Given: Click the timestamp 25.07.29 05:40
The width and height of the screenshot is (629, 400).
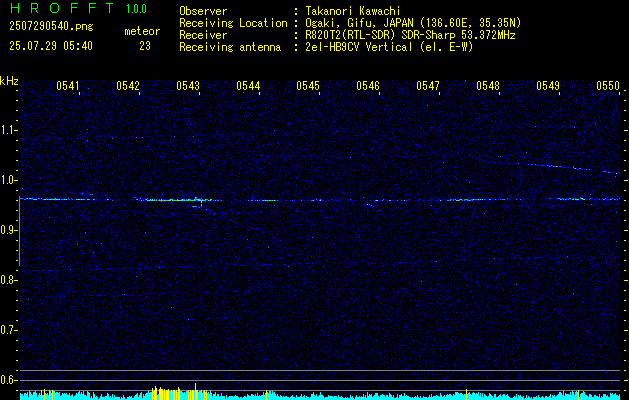Looking at the screenshot, I should coord(51,46).
